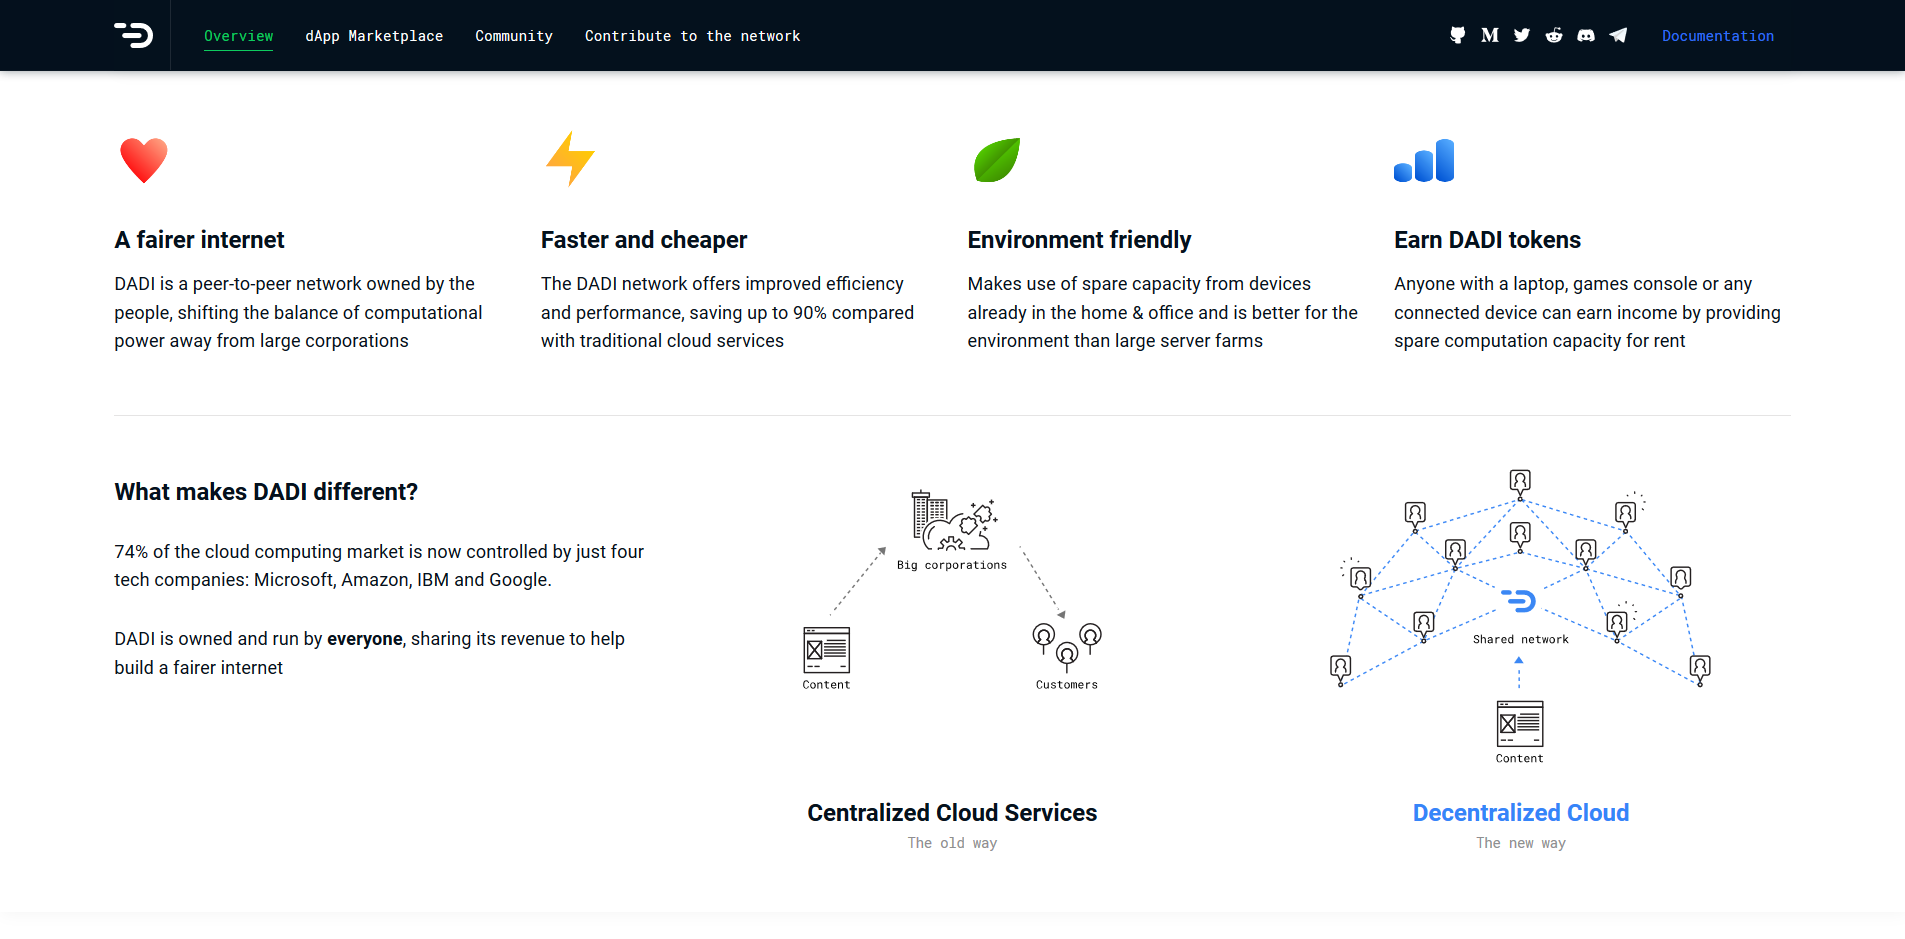Image resolution: width=1905 pixels, height=939 pixels.
Task: Click the 'Big corporations' label
Action: [x=952, y=565]
